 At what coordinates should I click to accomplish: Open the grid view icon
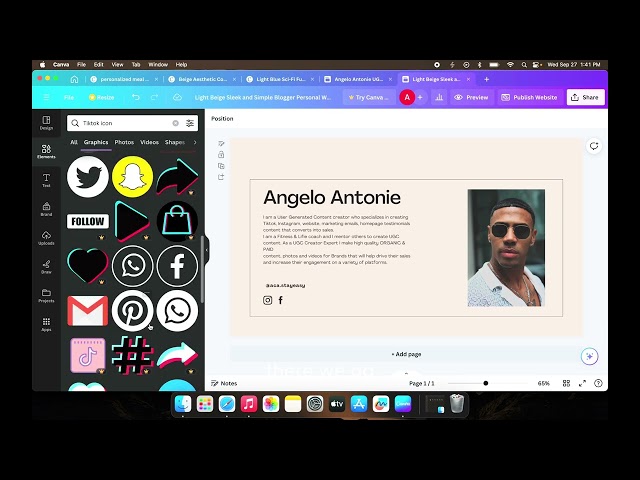(x=566, y=383)
